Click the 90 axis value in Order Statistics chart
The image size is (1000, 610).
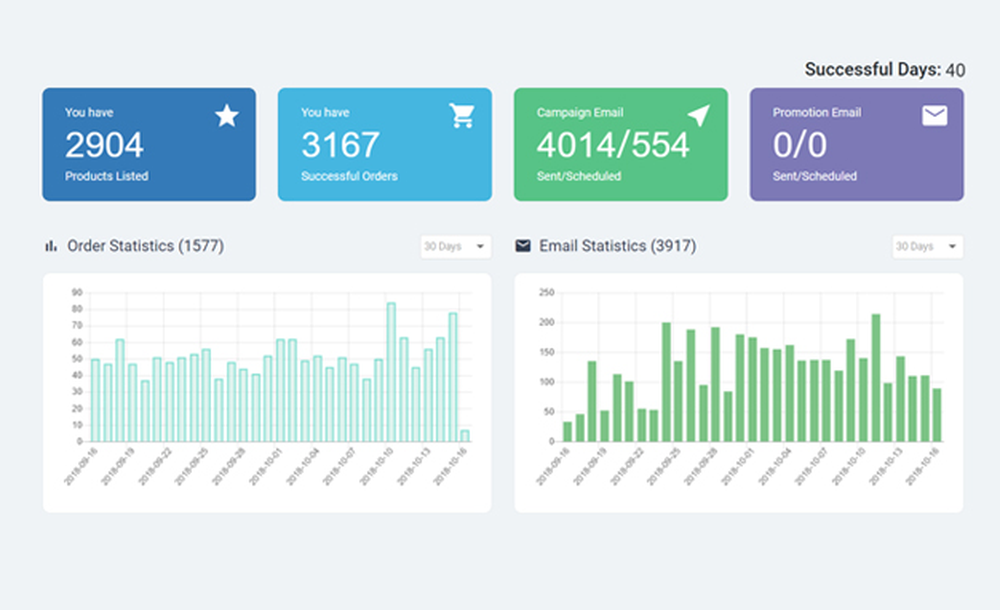(77, 292)
